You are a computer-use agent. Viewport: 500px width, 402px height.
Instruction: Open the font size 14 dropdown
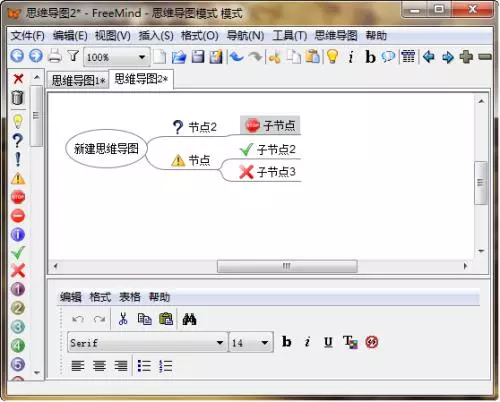click(x=251, y=342)
